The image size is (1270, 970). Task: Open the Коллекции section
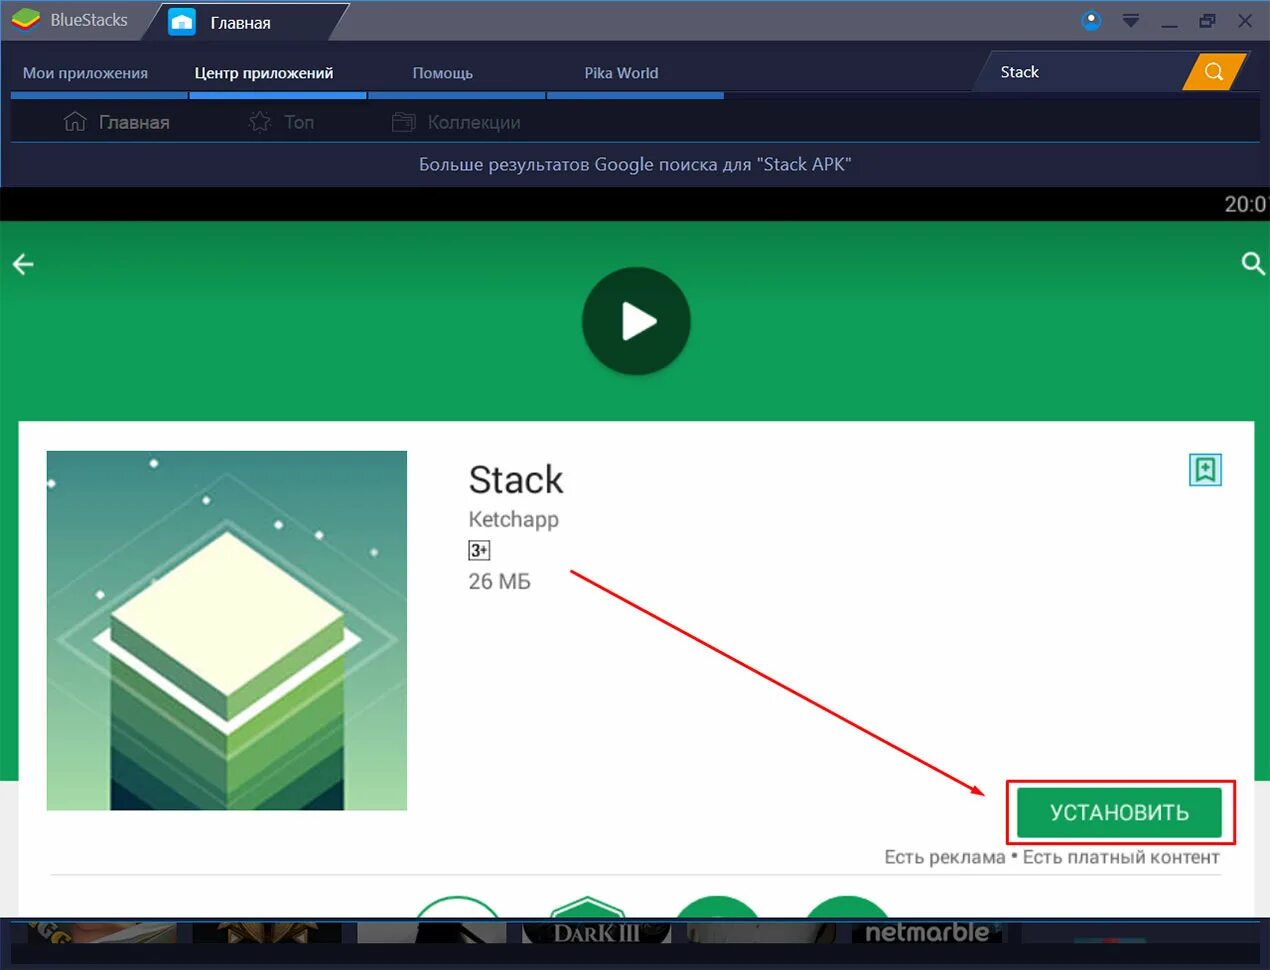coord(456,122)
